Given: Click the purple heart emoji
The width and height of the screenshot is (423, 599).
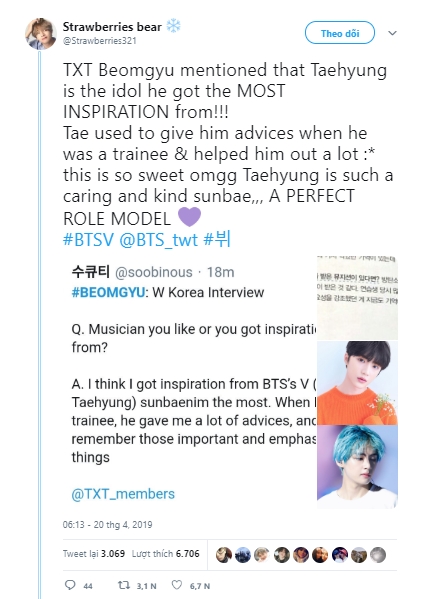Looking at the screenshot, I should tap(189, 217).
